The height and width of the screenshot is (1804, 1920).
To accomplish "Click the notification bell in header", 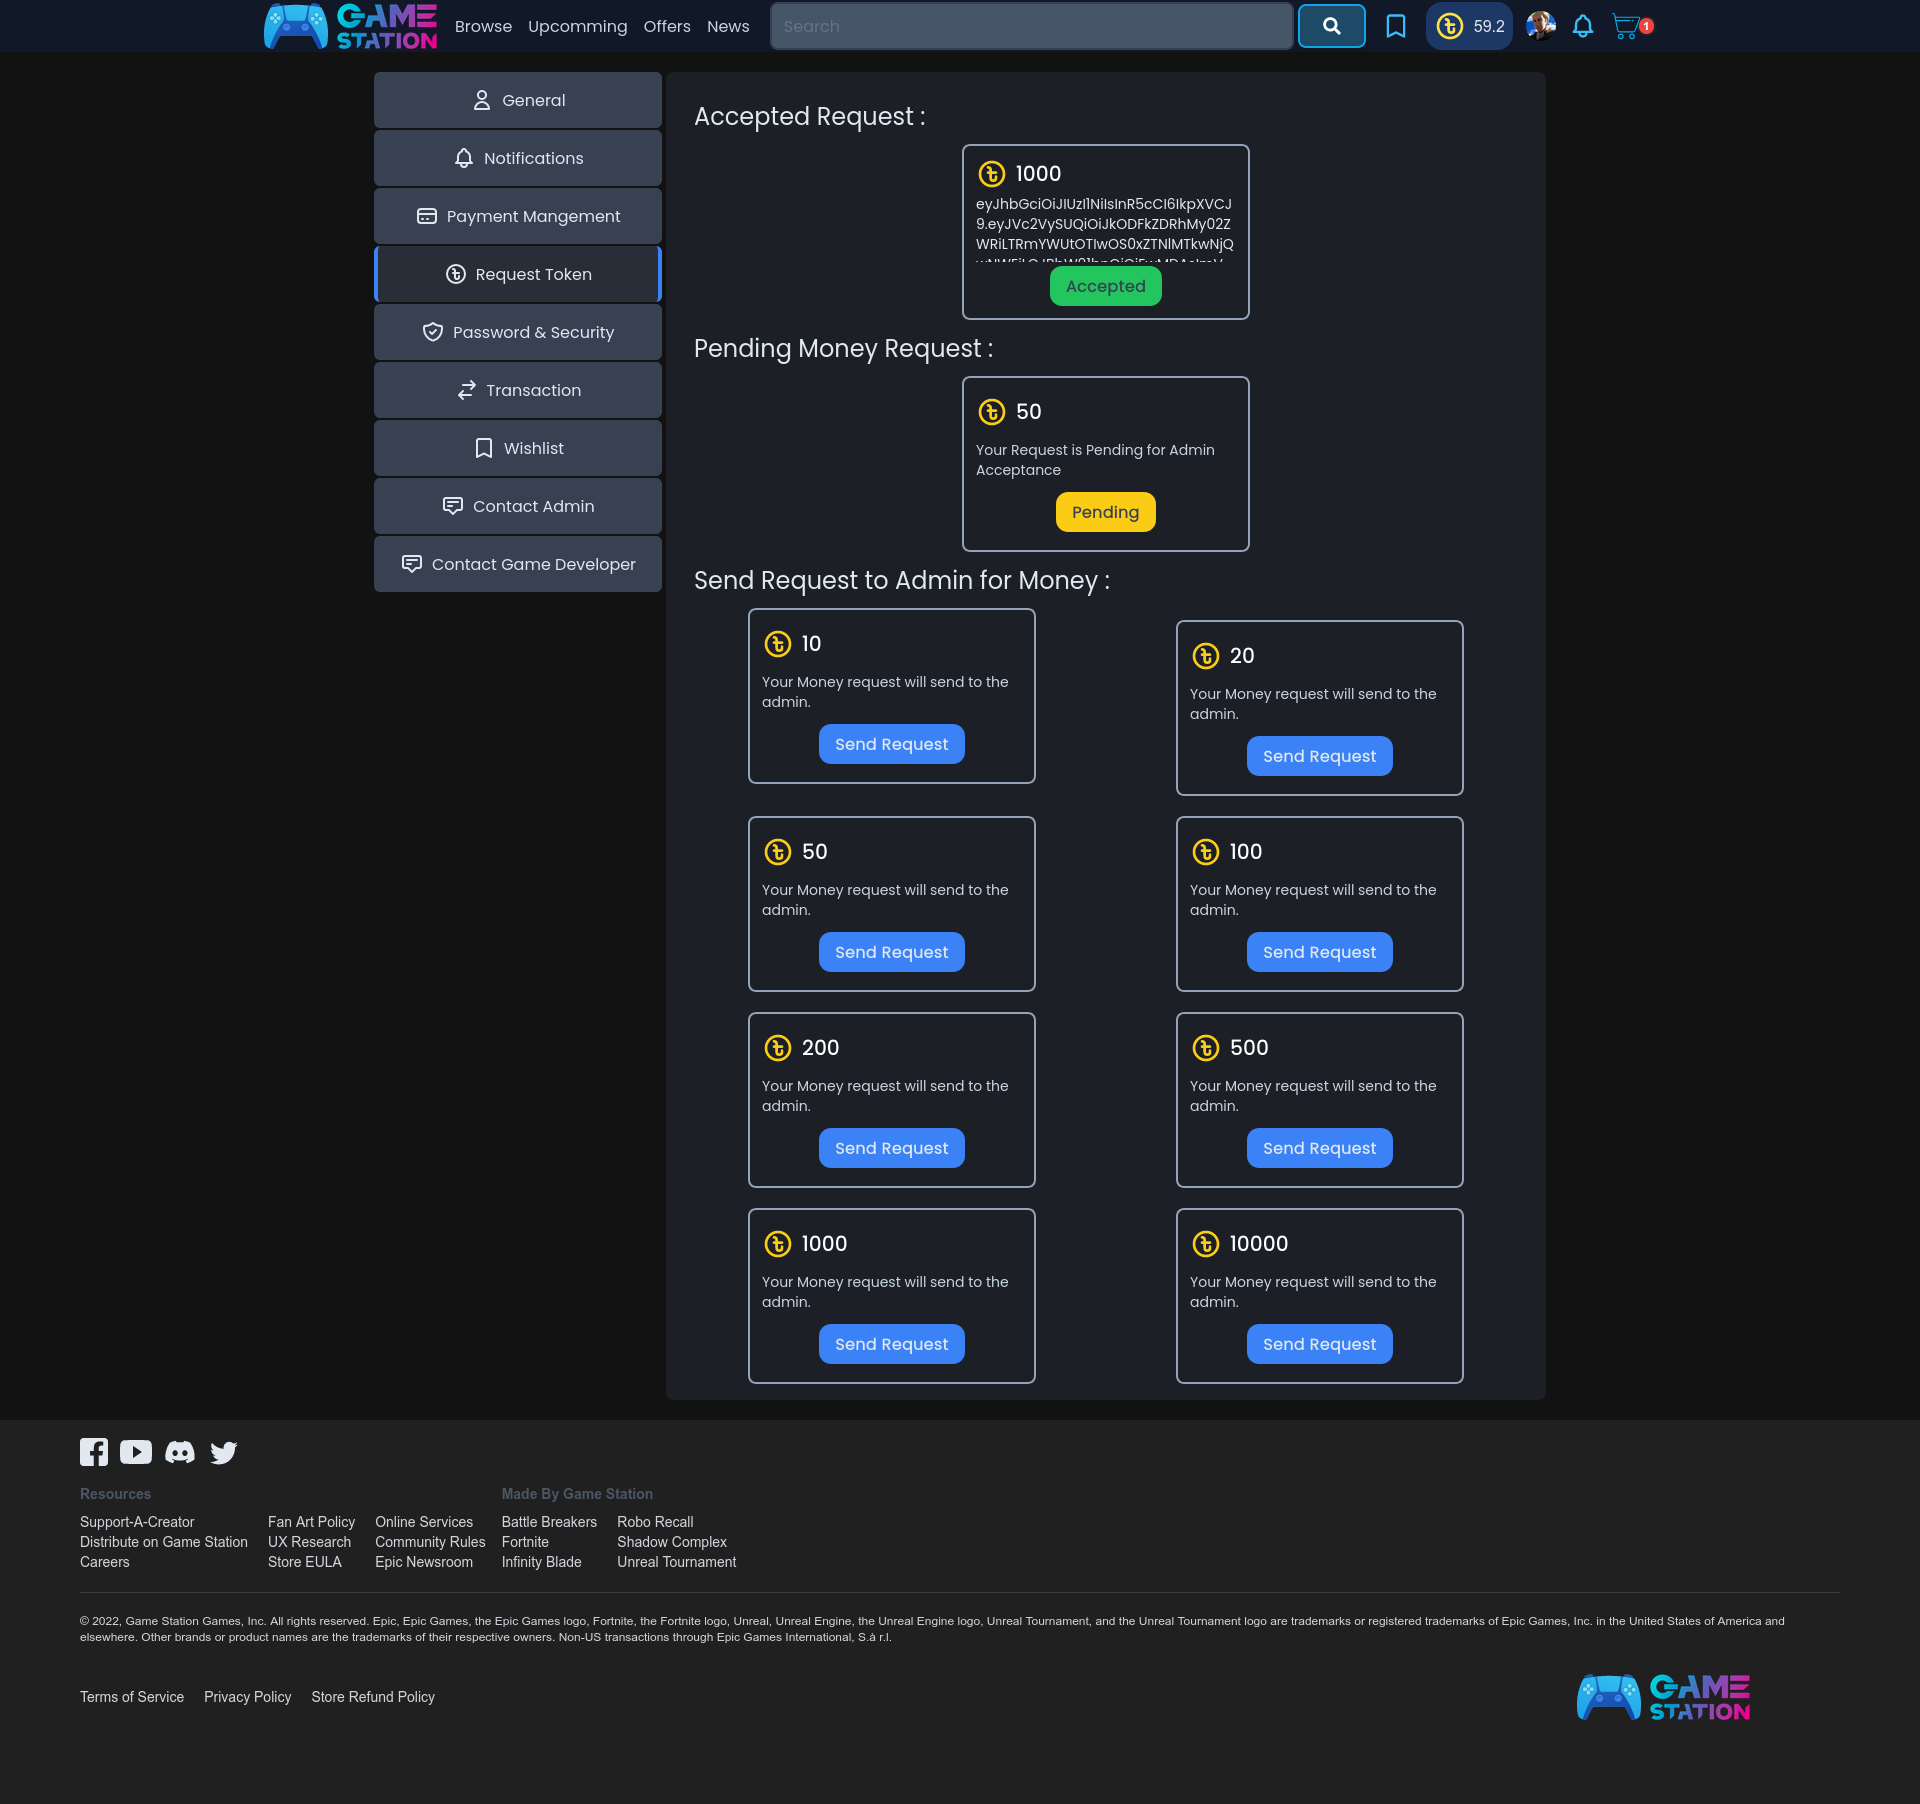I will coord(1582,26).
